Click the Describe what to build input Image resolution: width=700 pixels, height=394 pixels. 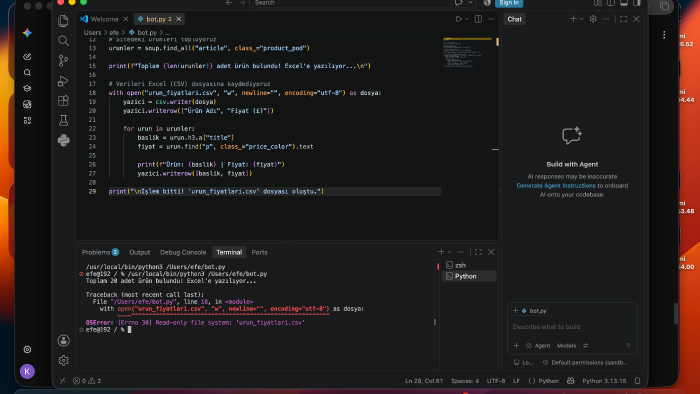(572, 327)
